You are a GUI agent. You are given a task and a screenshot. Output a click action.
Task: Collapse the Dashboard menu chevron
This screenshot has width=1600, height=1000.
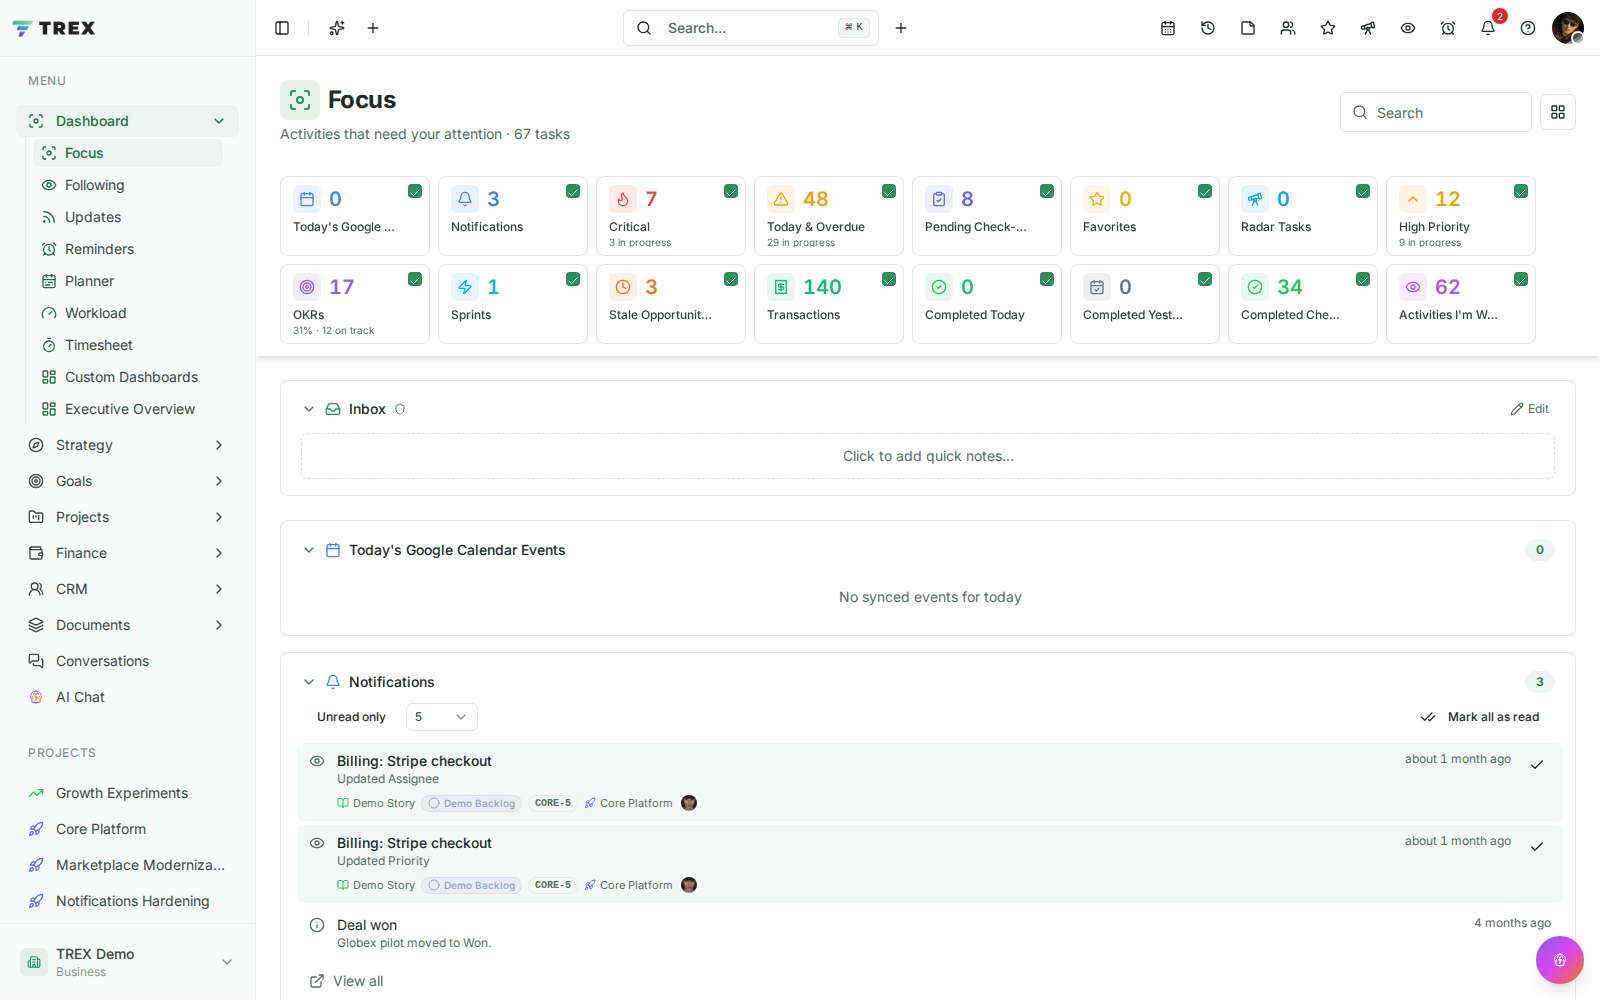(x=219, y=121)
